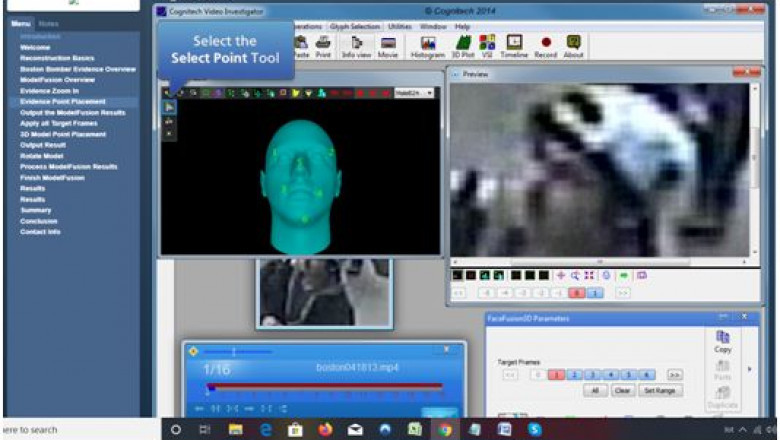The image size is (780, 440).
Task: Toggle red frame 0 button under Preview
Action: coord(577,293)
